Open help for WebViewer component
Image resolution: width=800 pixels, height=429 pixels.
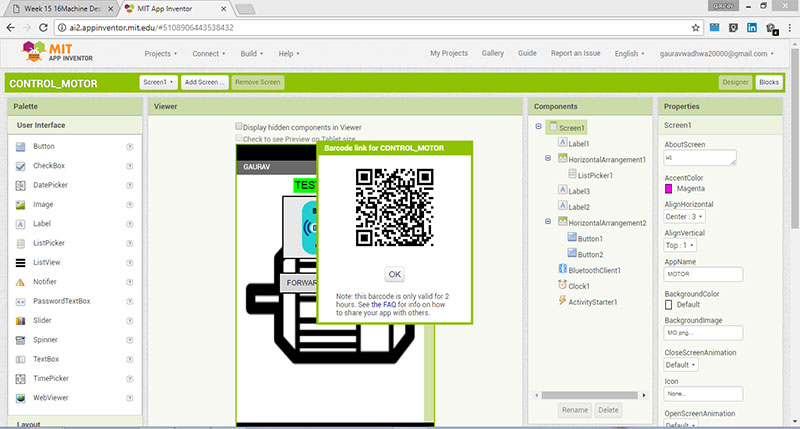pyautogui.click(x=130, y=398)
